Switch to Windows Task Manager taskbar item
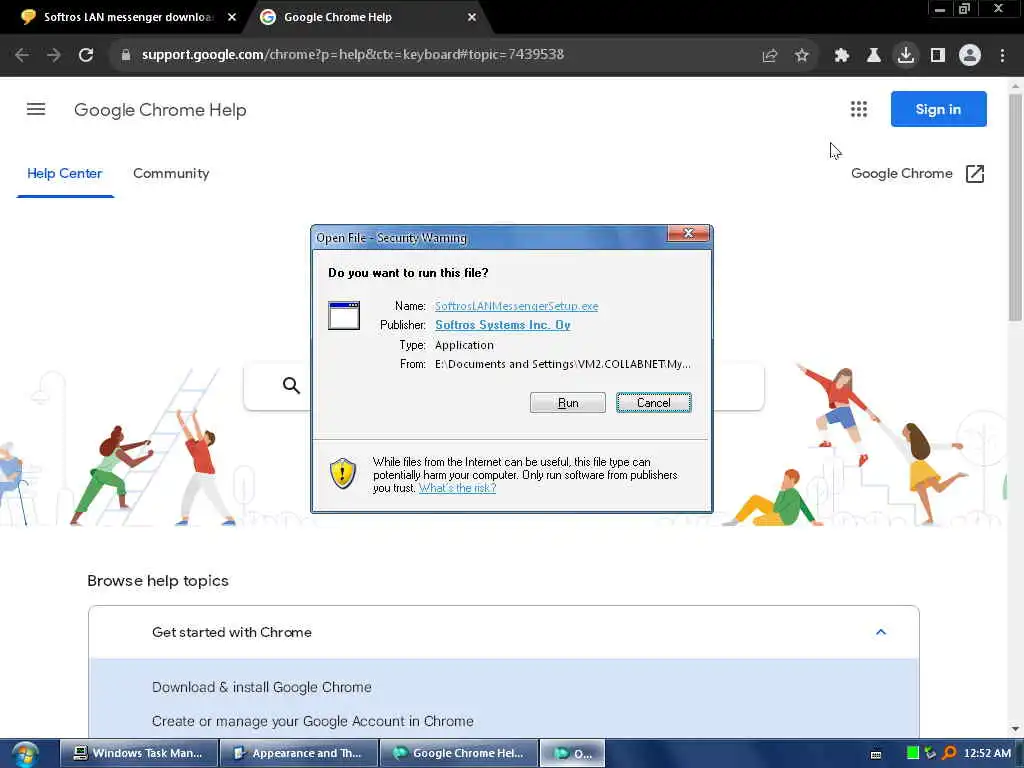1024x768 pixels. tap(139, 753)
